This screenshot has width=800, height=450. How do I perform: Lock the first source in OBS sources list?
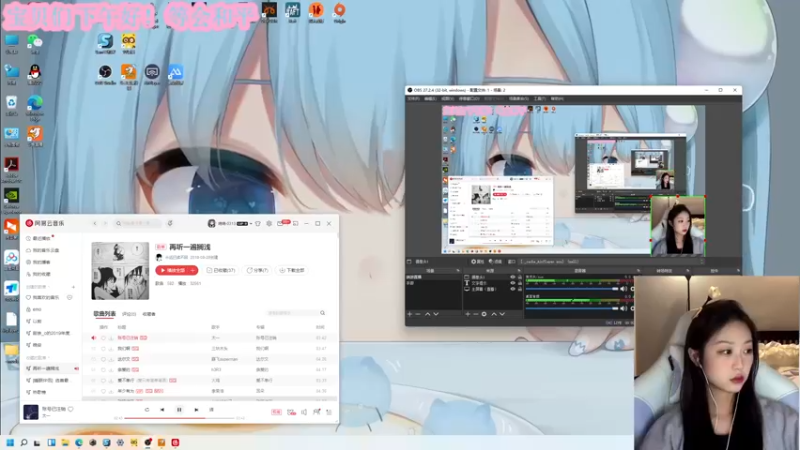[x=520, y=277]
